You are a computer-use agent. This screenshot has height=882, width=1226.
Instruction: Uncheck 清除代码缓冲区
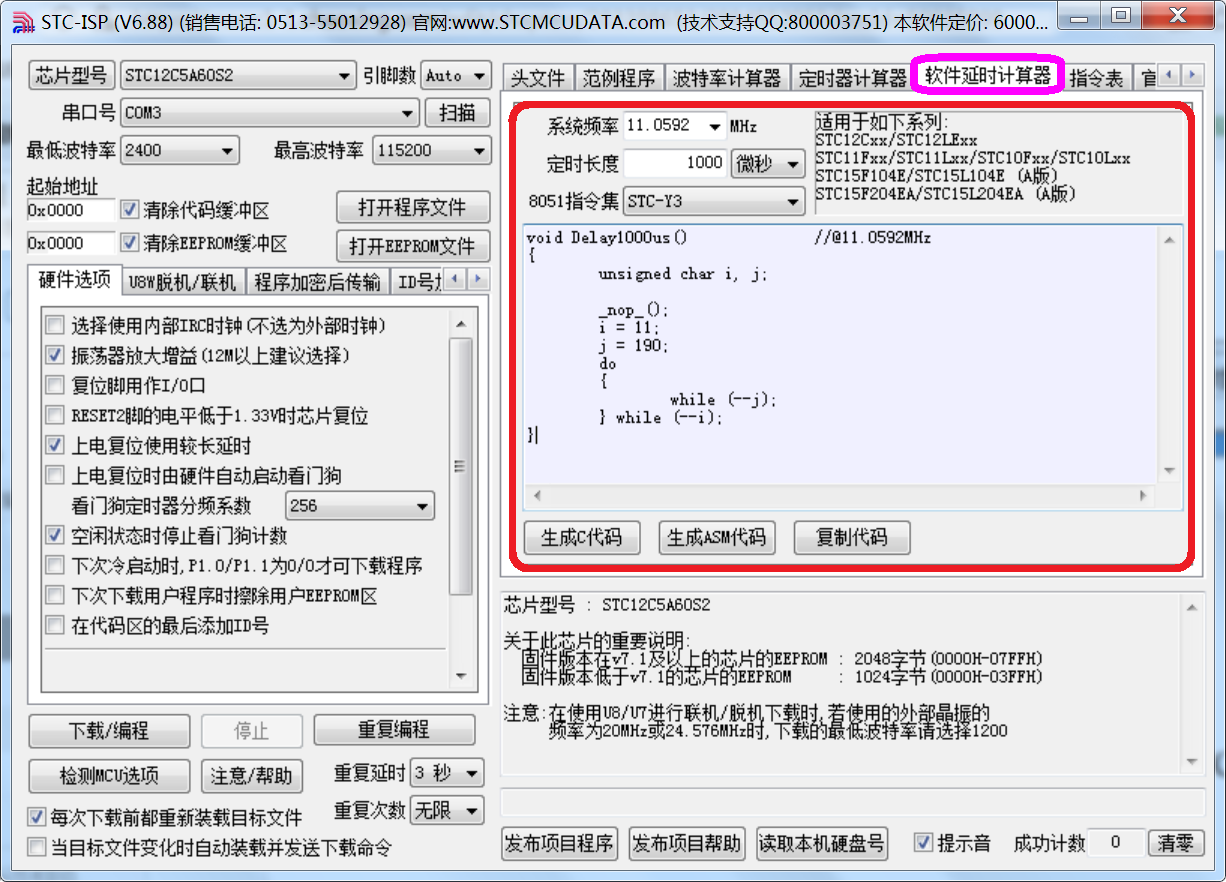[129, 210]
